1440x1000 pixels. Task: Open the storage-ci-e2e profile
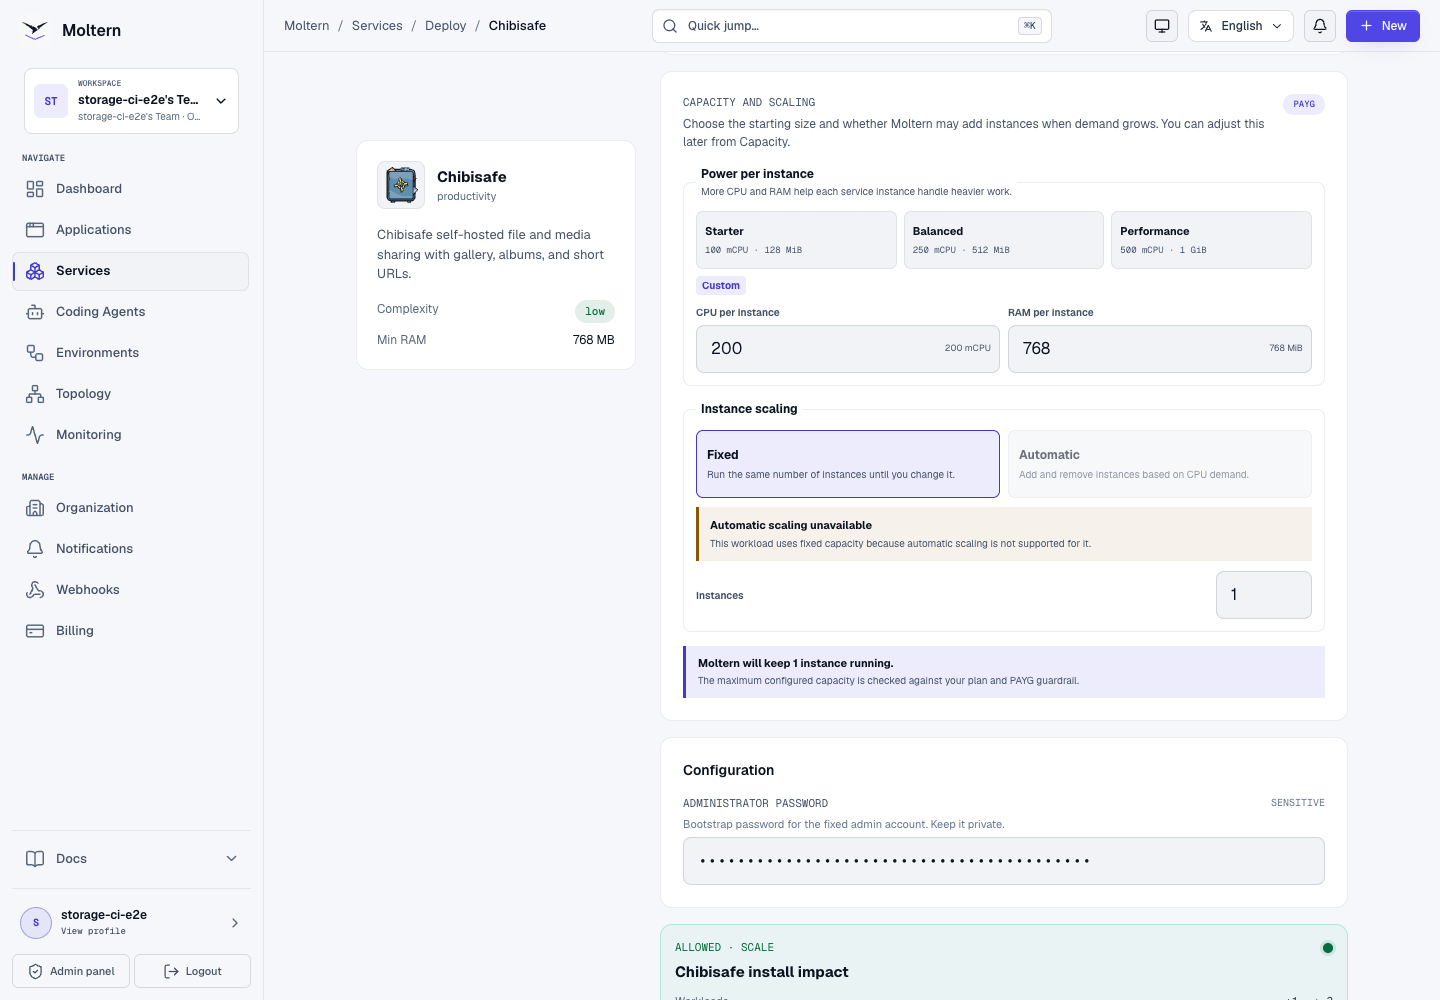(131, 922)
